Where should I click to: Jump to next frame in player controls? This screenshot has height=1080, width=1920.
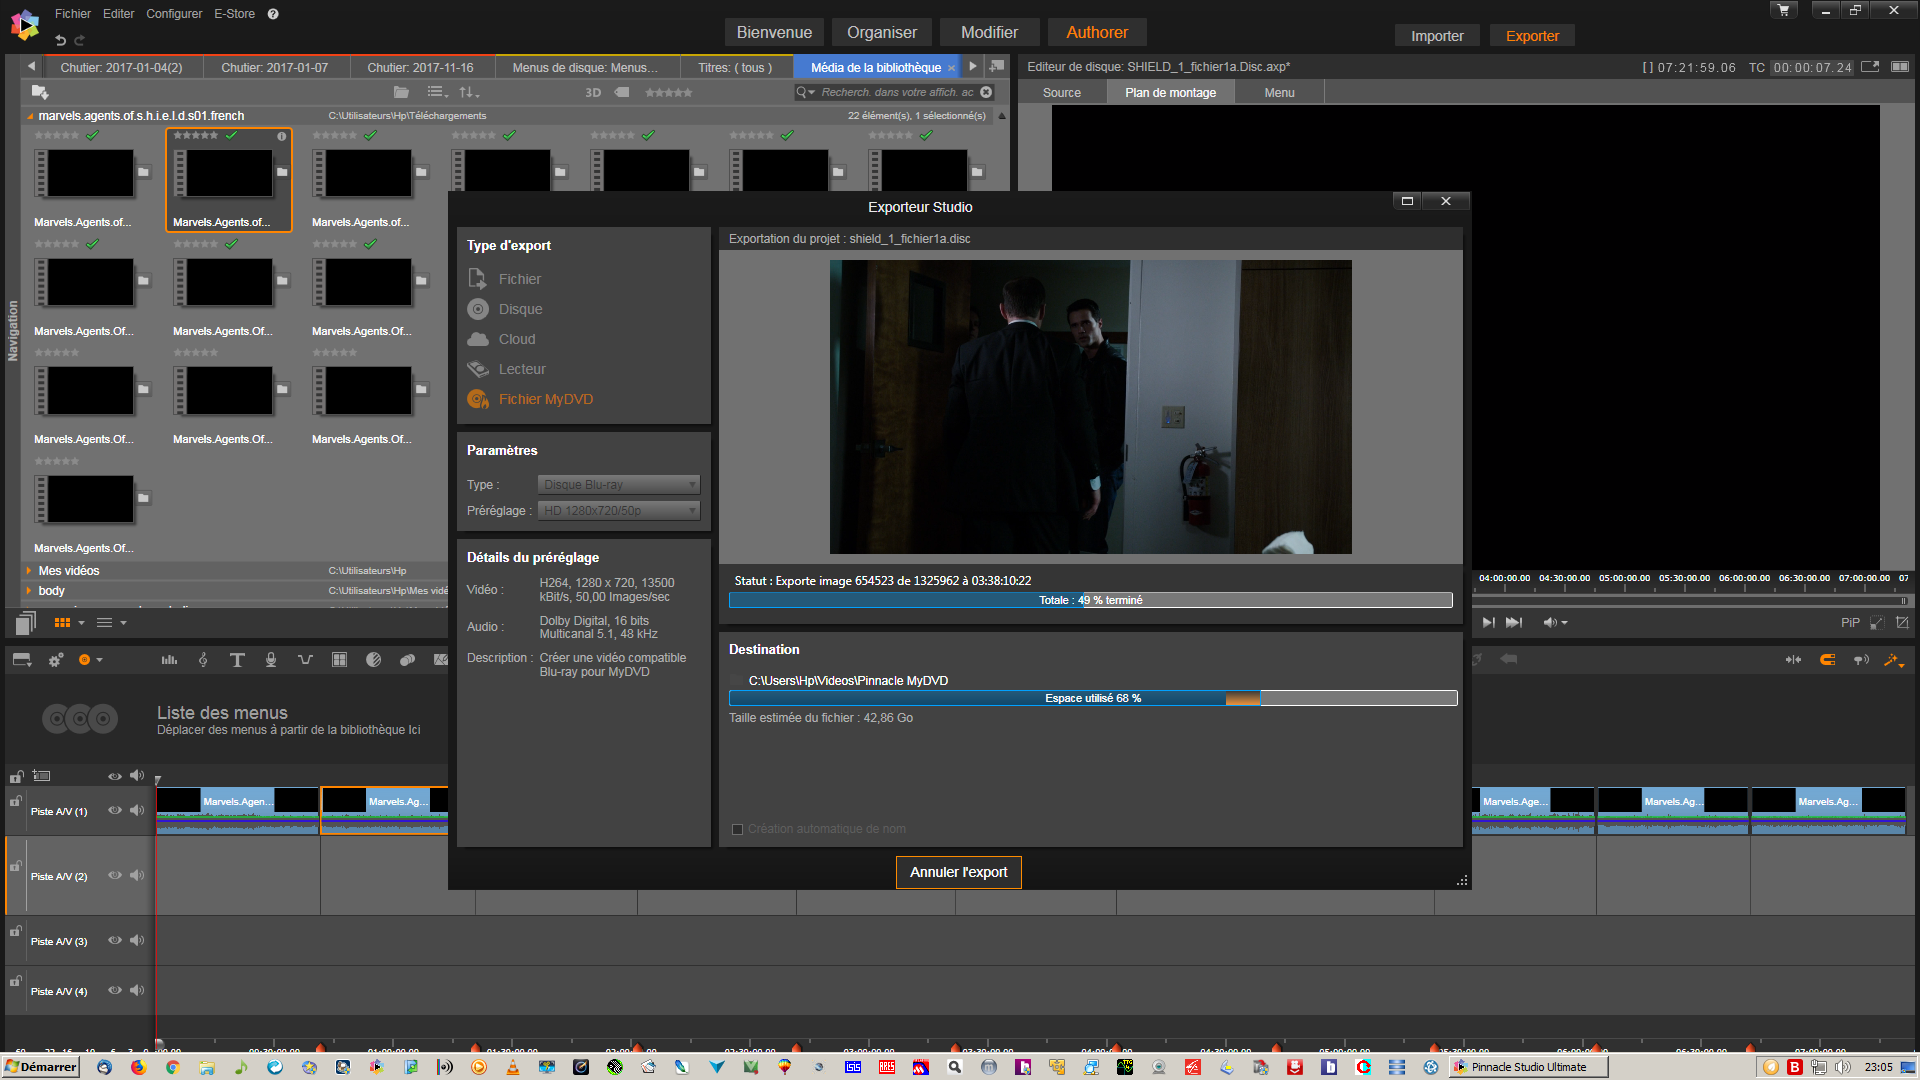1488,623
